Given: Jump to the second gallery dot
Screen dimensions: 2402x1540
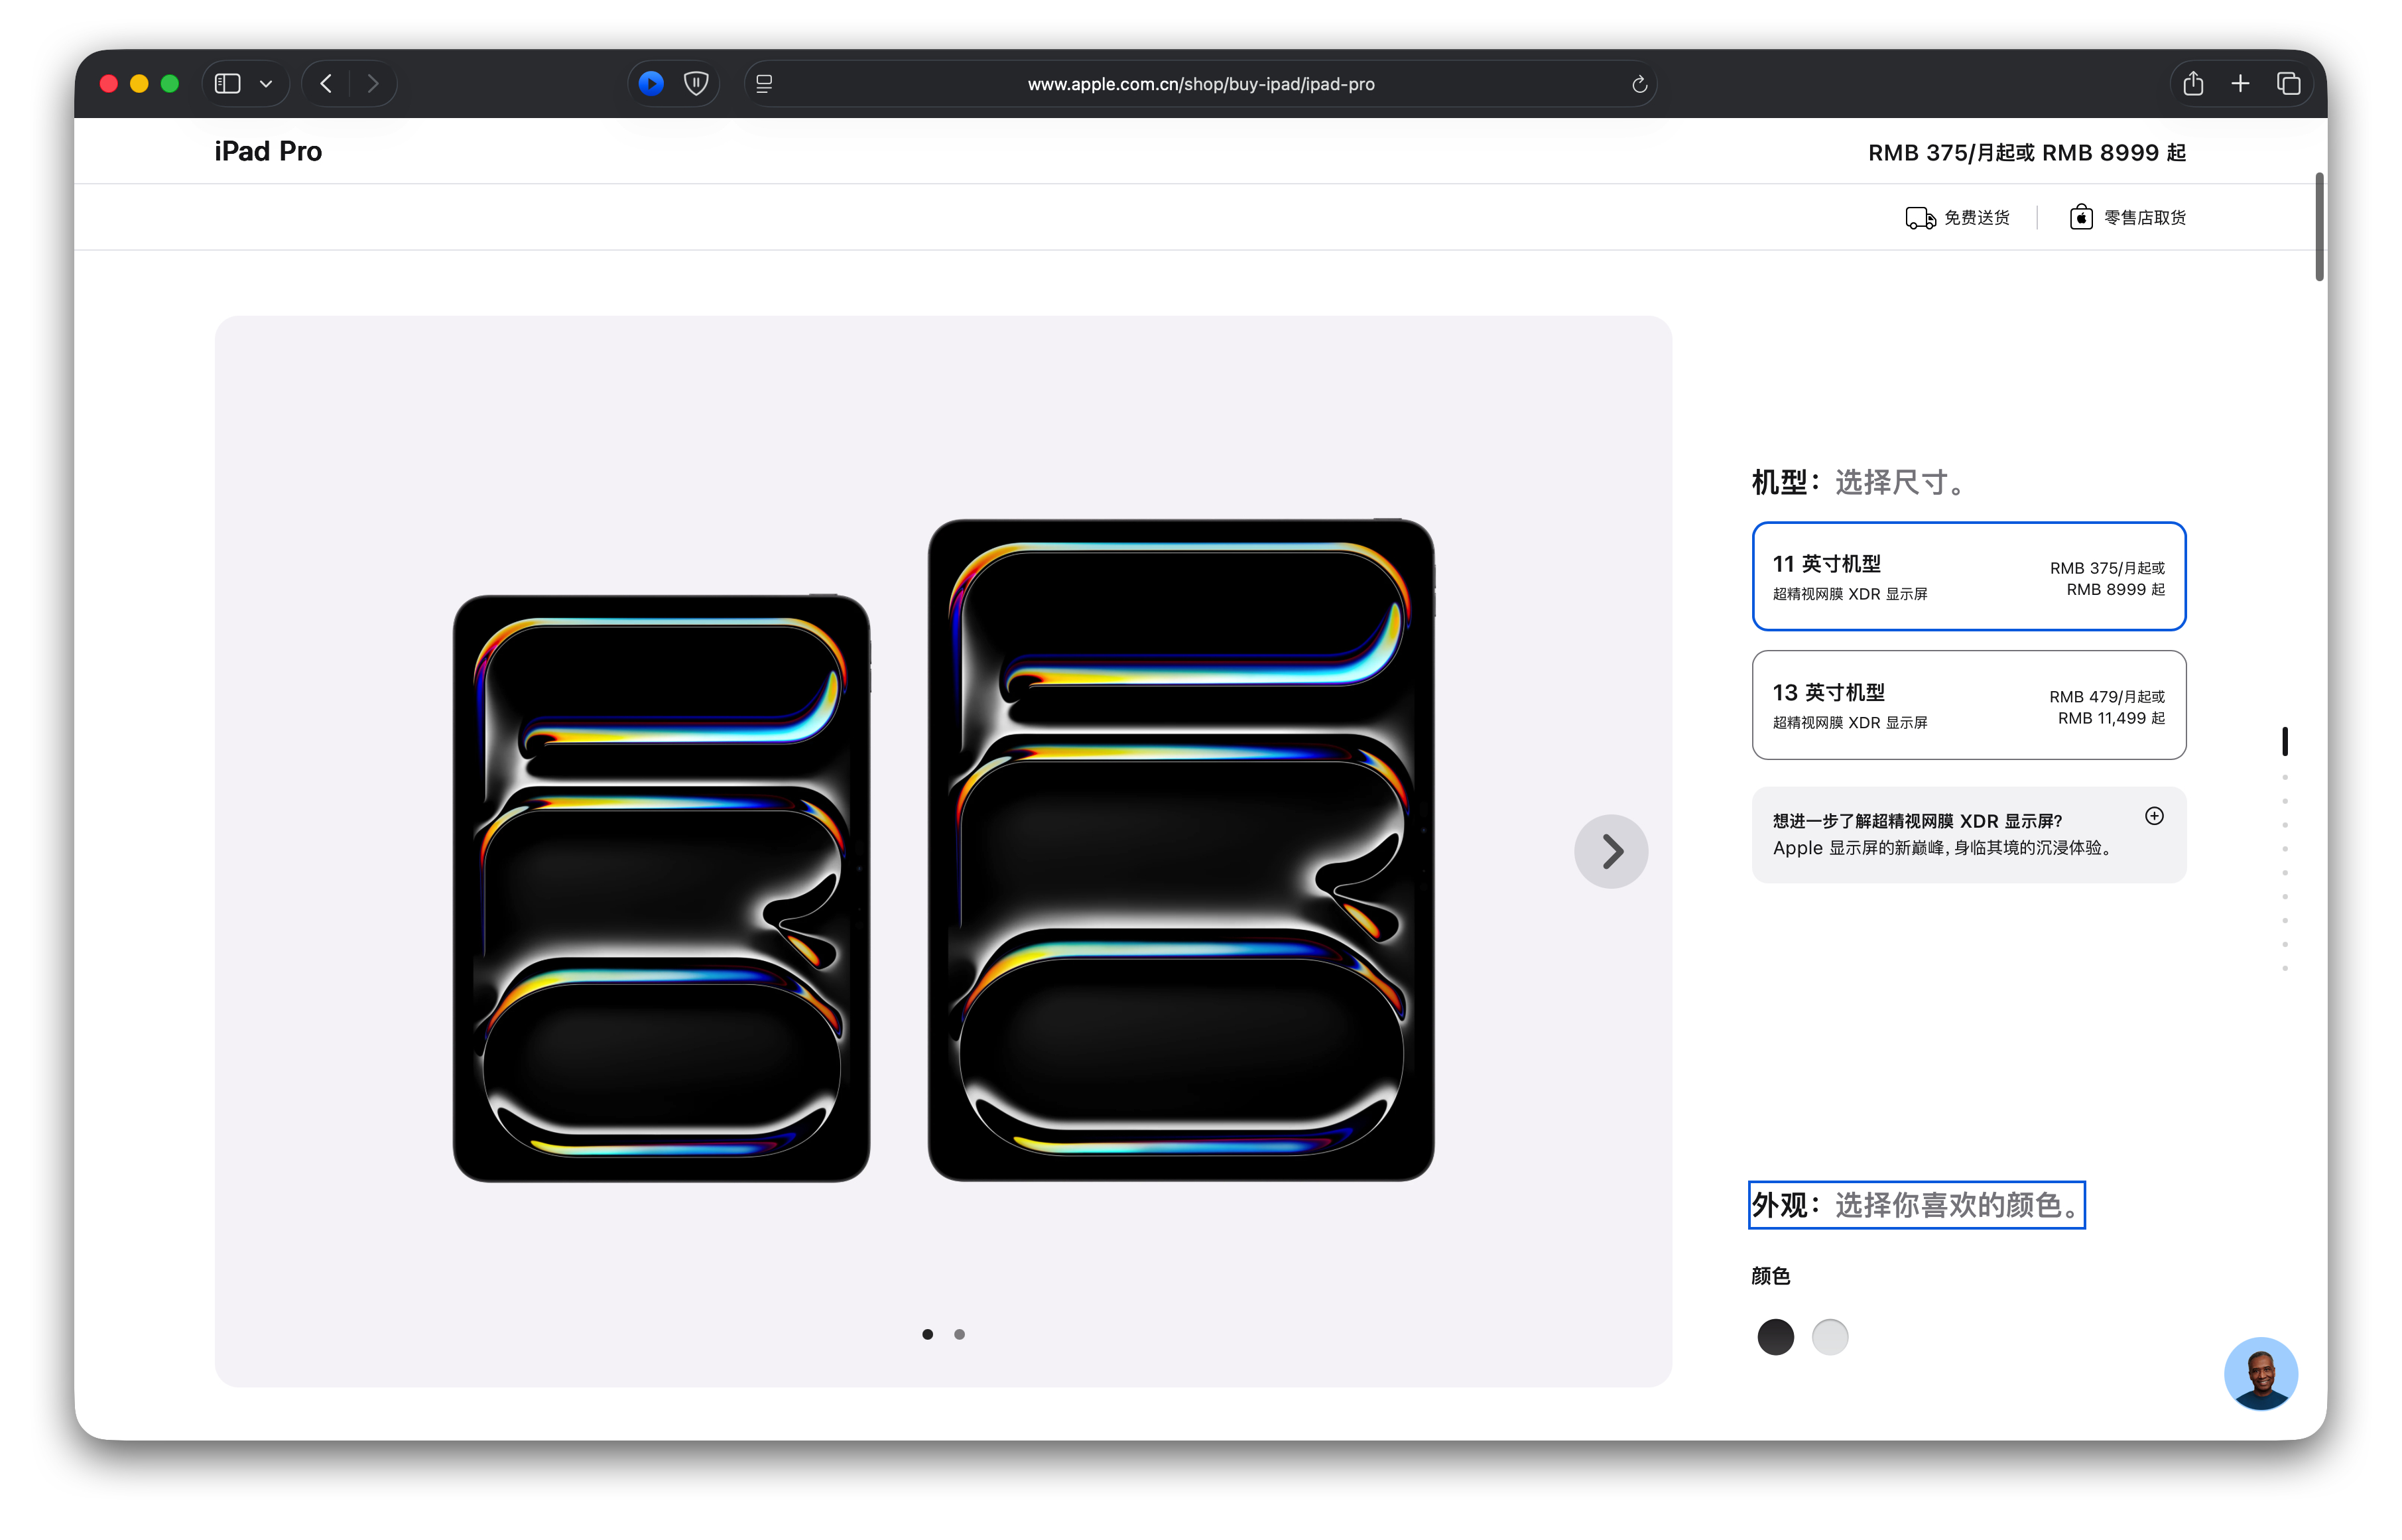Looking at the screenshot, I should click(959, 1334).
